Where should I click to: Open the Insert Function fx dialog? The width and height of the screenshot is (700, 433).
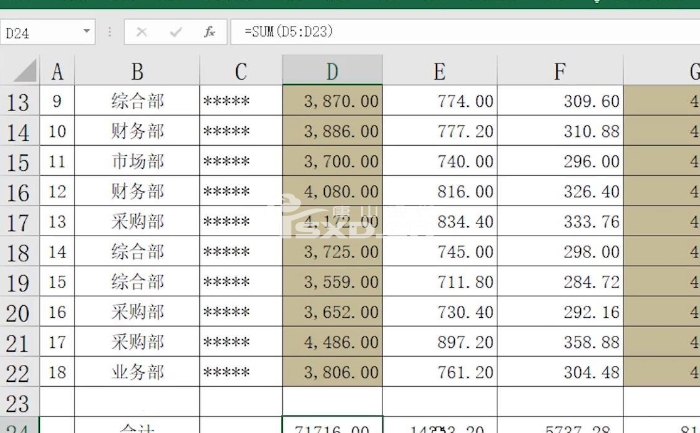pos(209,32)
